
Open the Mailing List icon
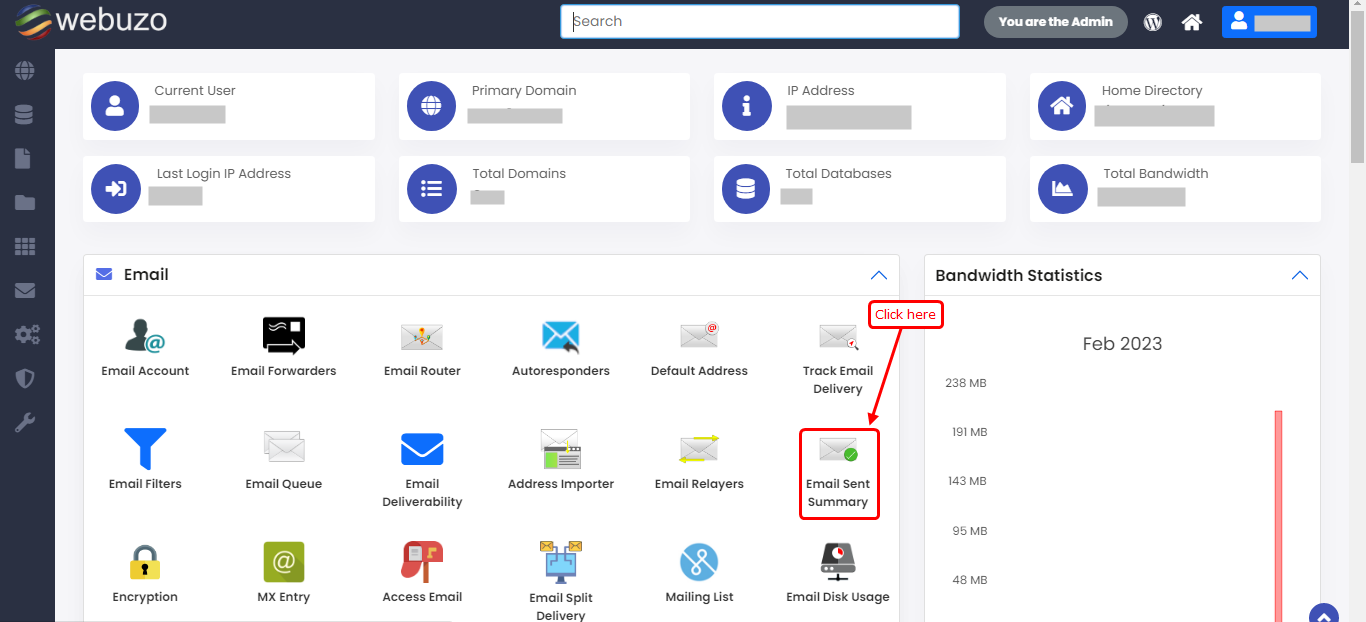699,563
